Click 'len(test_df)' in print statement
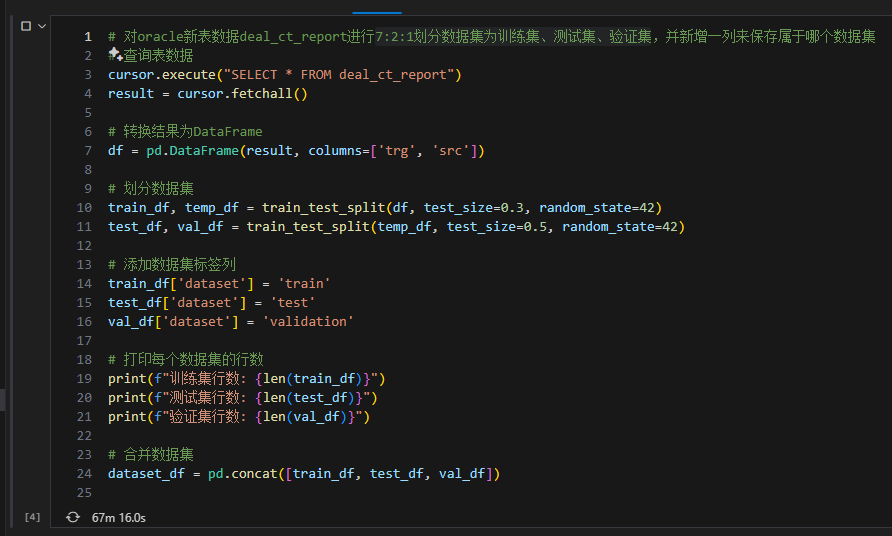 tap(308, 398)
